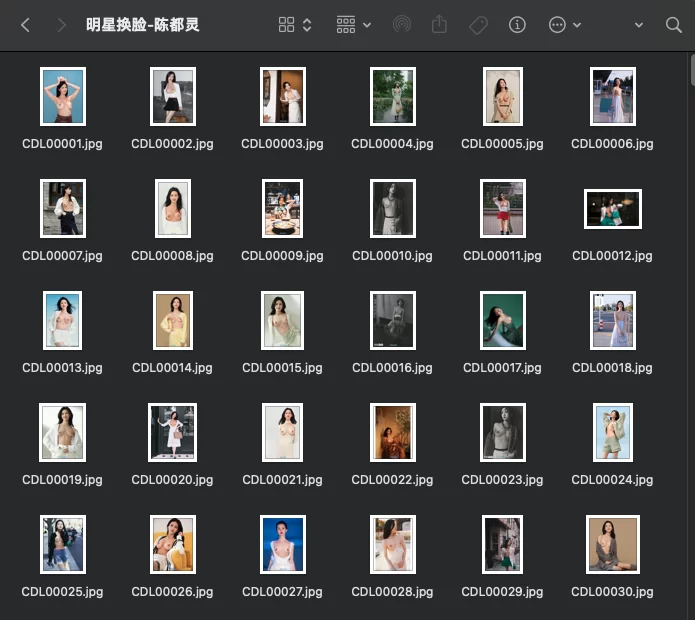This screenshot has height=620, width=695.
Task: Select the CDL00012.jpg landscape thumbnail
Action: 612,209
